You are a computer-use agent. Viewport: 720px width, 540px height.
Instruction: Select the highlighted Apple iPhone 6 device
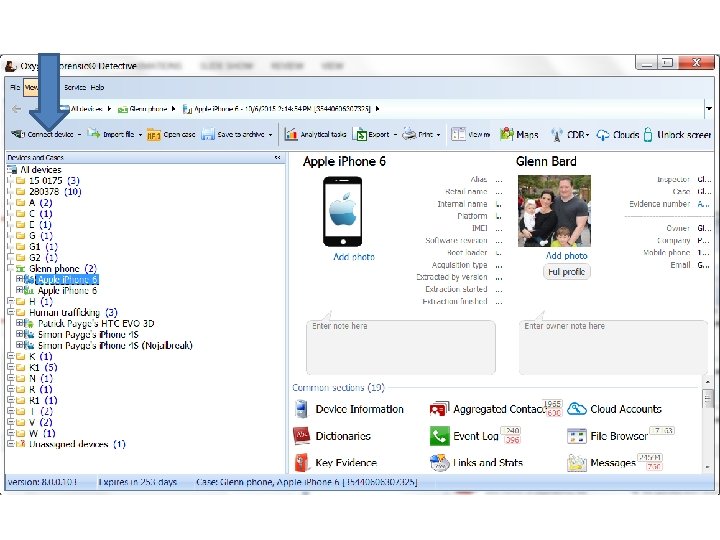(67, 279)
